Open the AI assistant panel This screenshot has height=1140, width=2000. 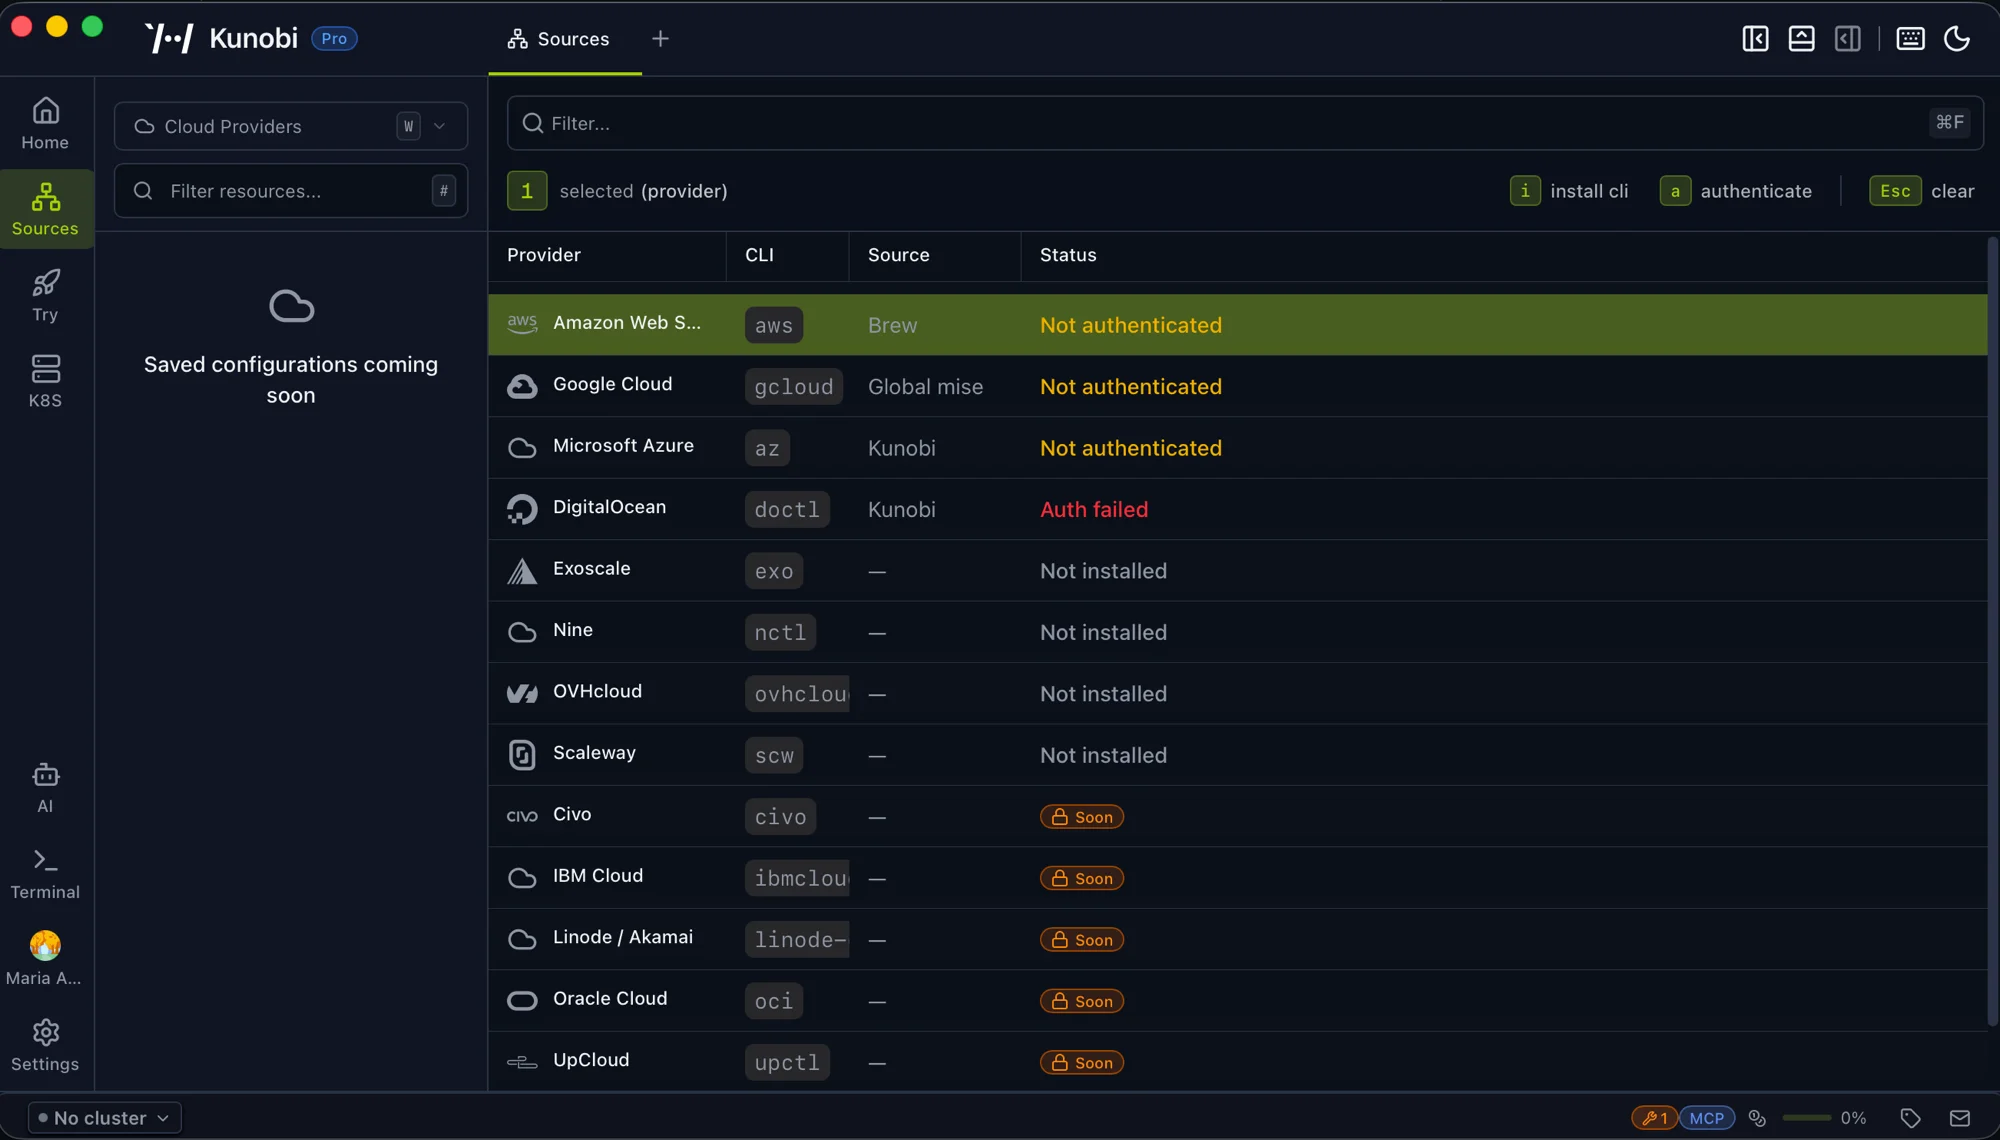(46, 788)
